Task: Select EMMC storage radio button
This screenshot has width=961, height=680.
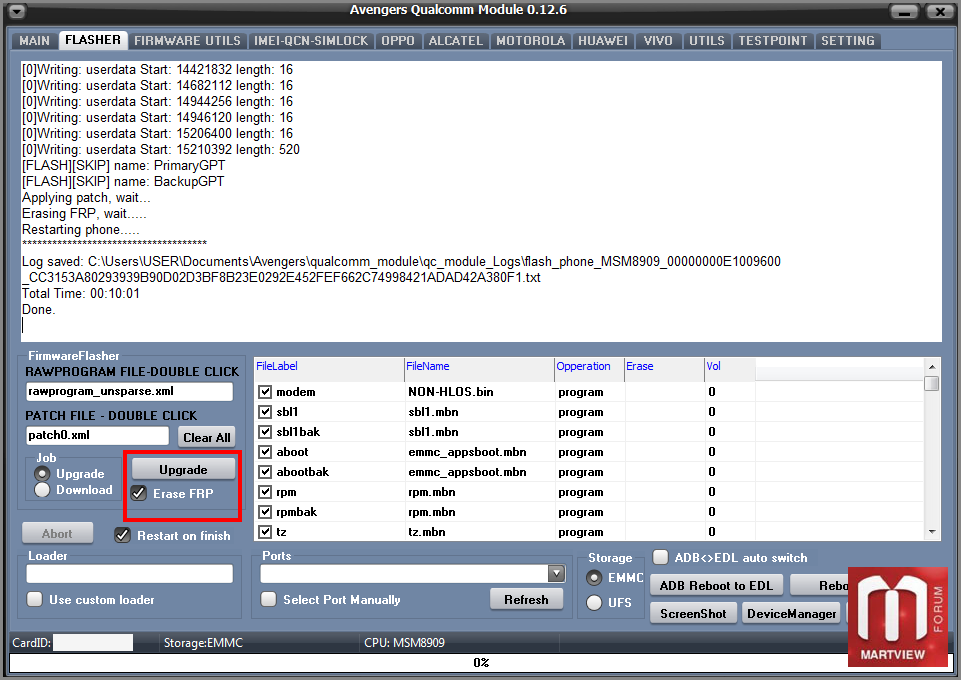Action: click(594, 578)
